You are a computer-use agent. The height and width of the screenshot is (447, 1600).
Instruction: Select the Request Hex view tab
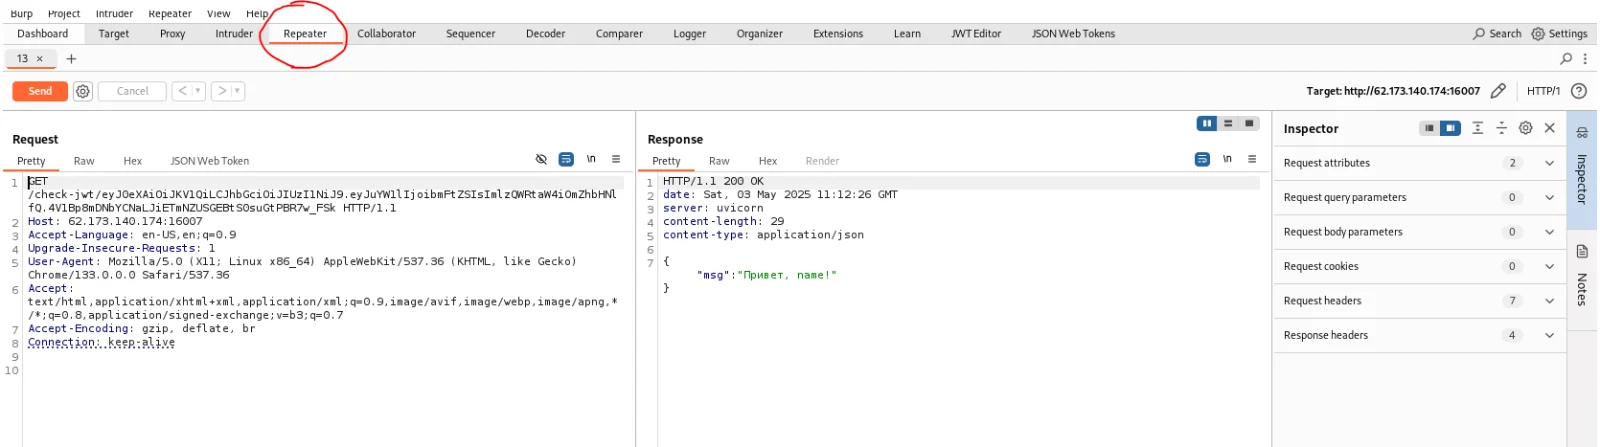tap(133, 161)
